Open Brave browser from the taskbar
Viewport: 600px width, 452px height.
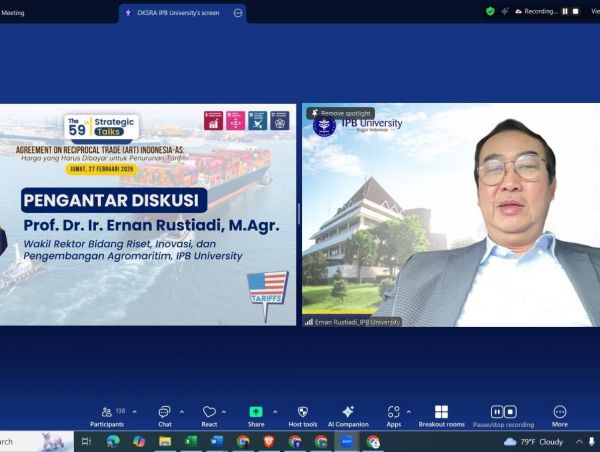point(269,442)
